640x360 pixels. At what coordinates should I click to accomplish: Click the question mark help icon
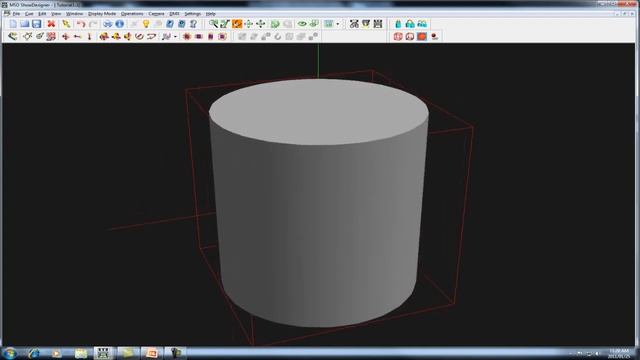click(193, 24)
